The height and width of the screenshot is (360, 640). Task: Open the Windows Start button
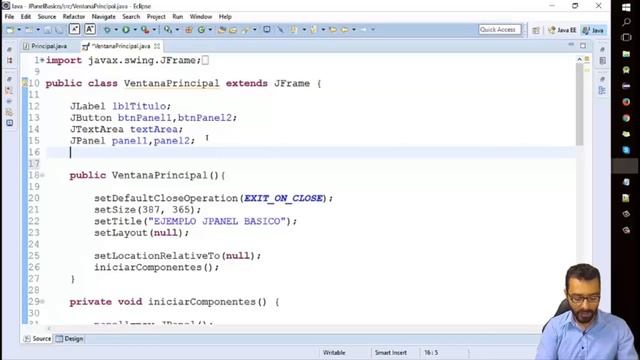click(626, 7)
